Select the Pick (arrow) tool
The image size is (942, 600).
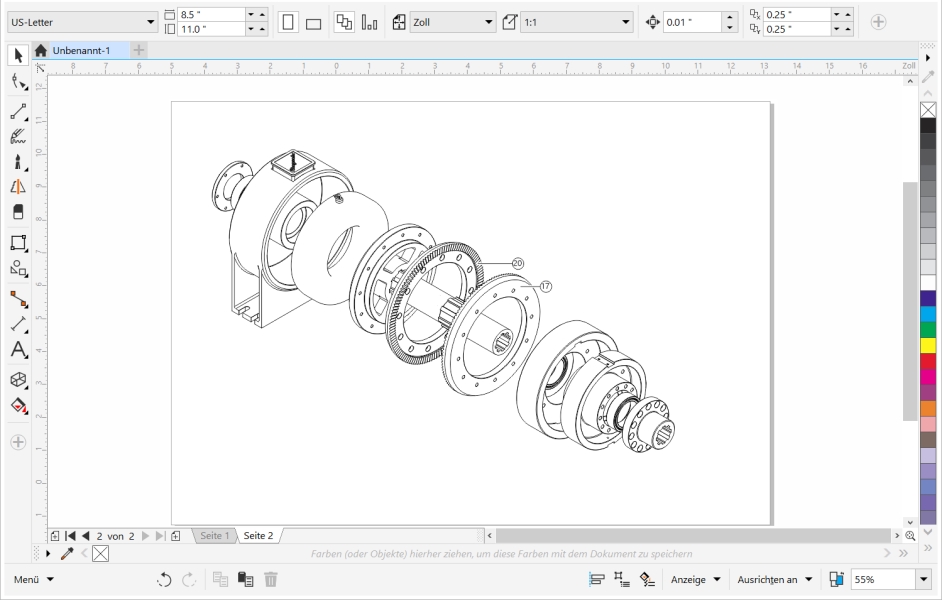pos(16,54)
